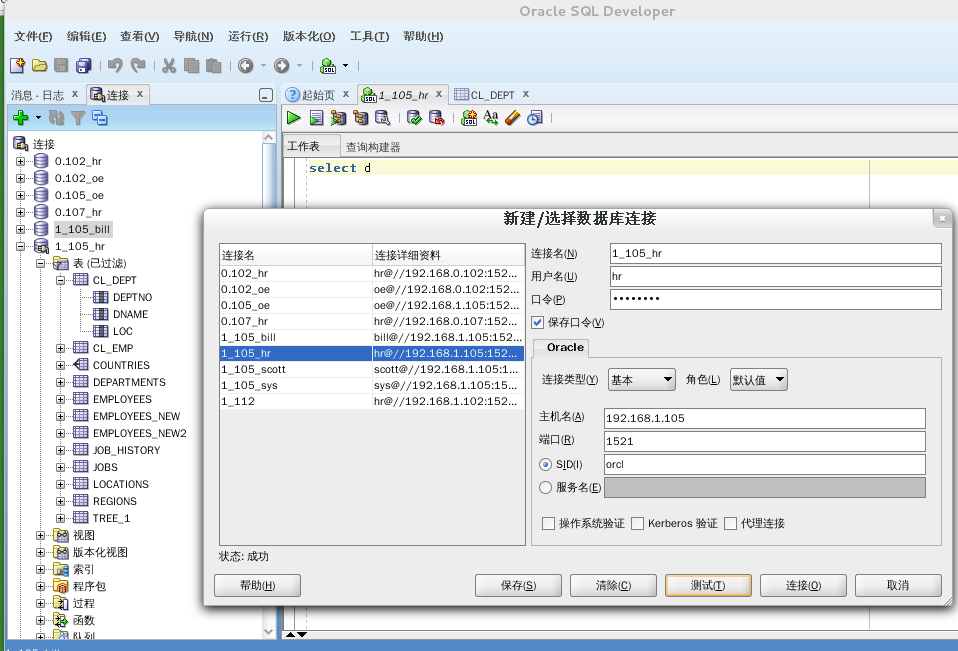Click the Aa change-case icon

[491, 118]
